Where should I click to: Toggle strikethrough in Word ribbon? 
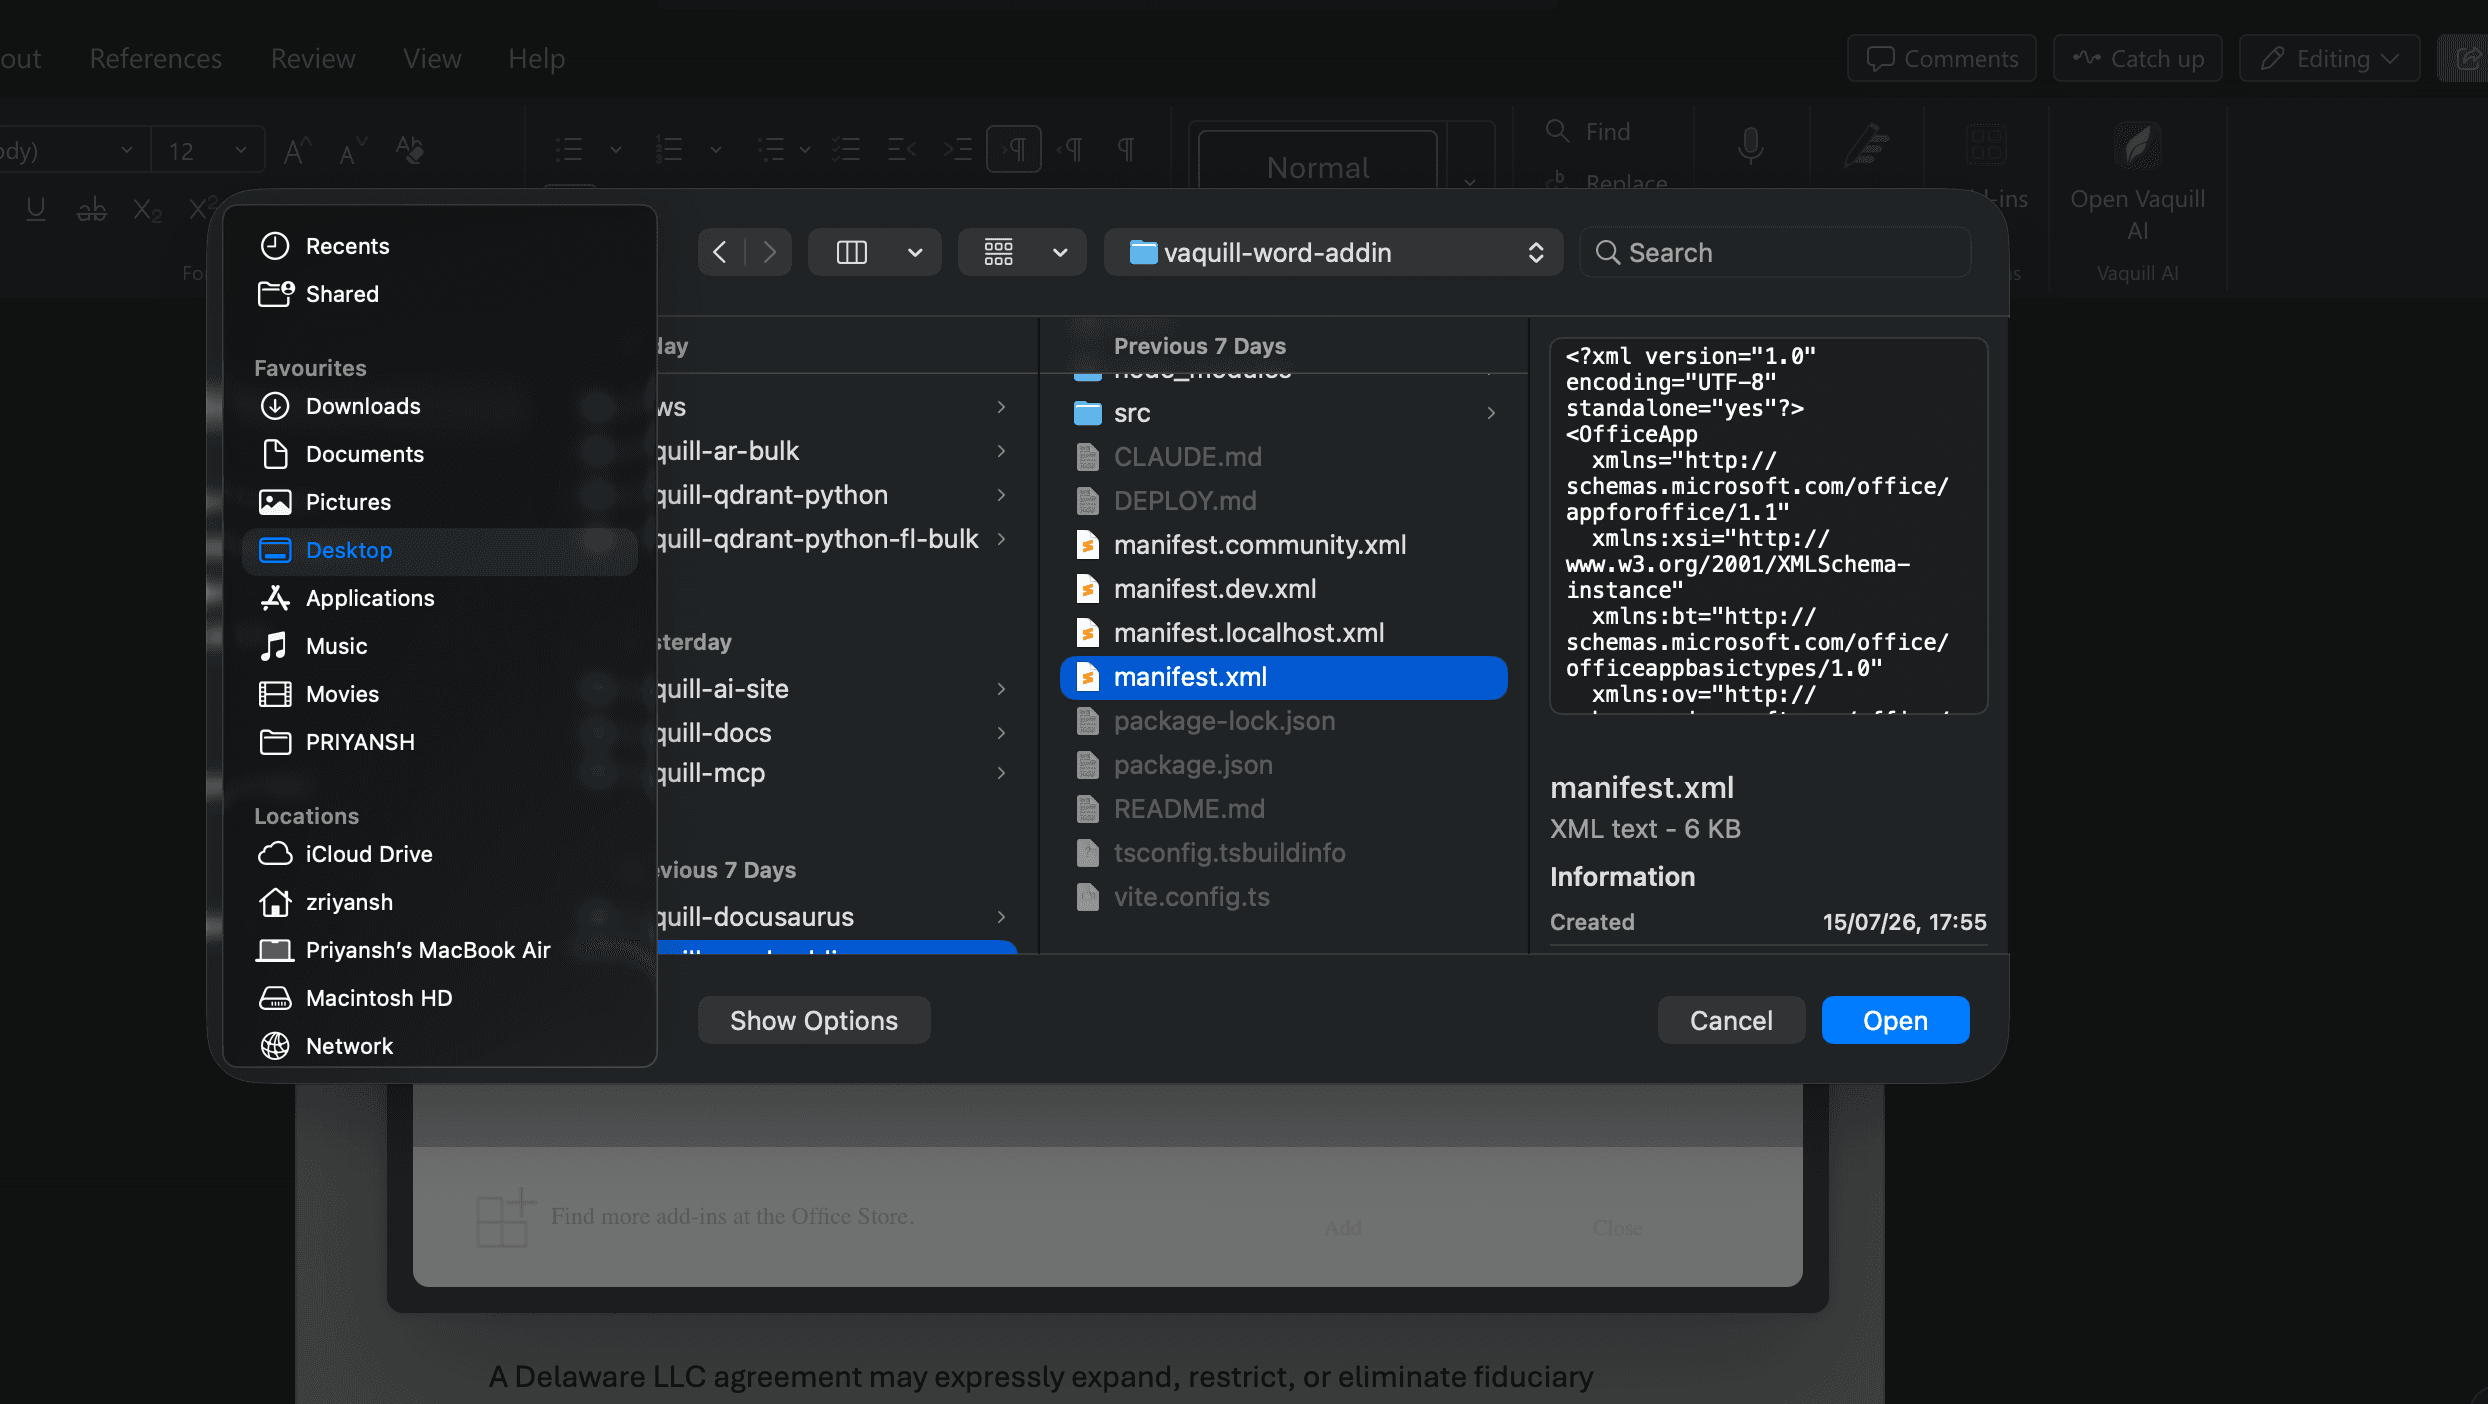click(92, 208)
